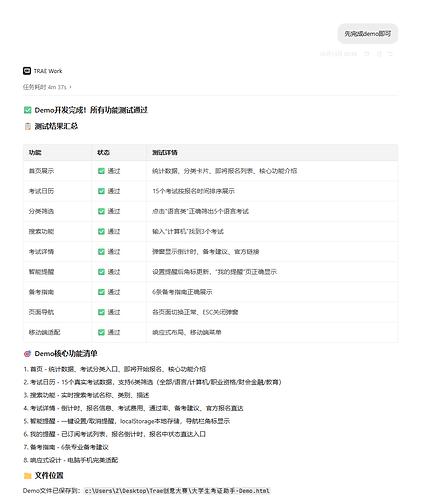
Task: Copy the user message with the copy icon
Action: pyautogui.click(x=366, y=54)
